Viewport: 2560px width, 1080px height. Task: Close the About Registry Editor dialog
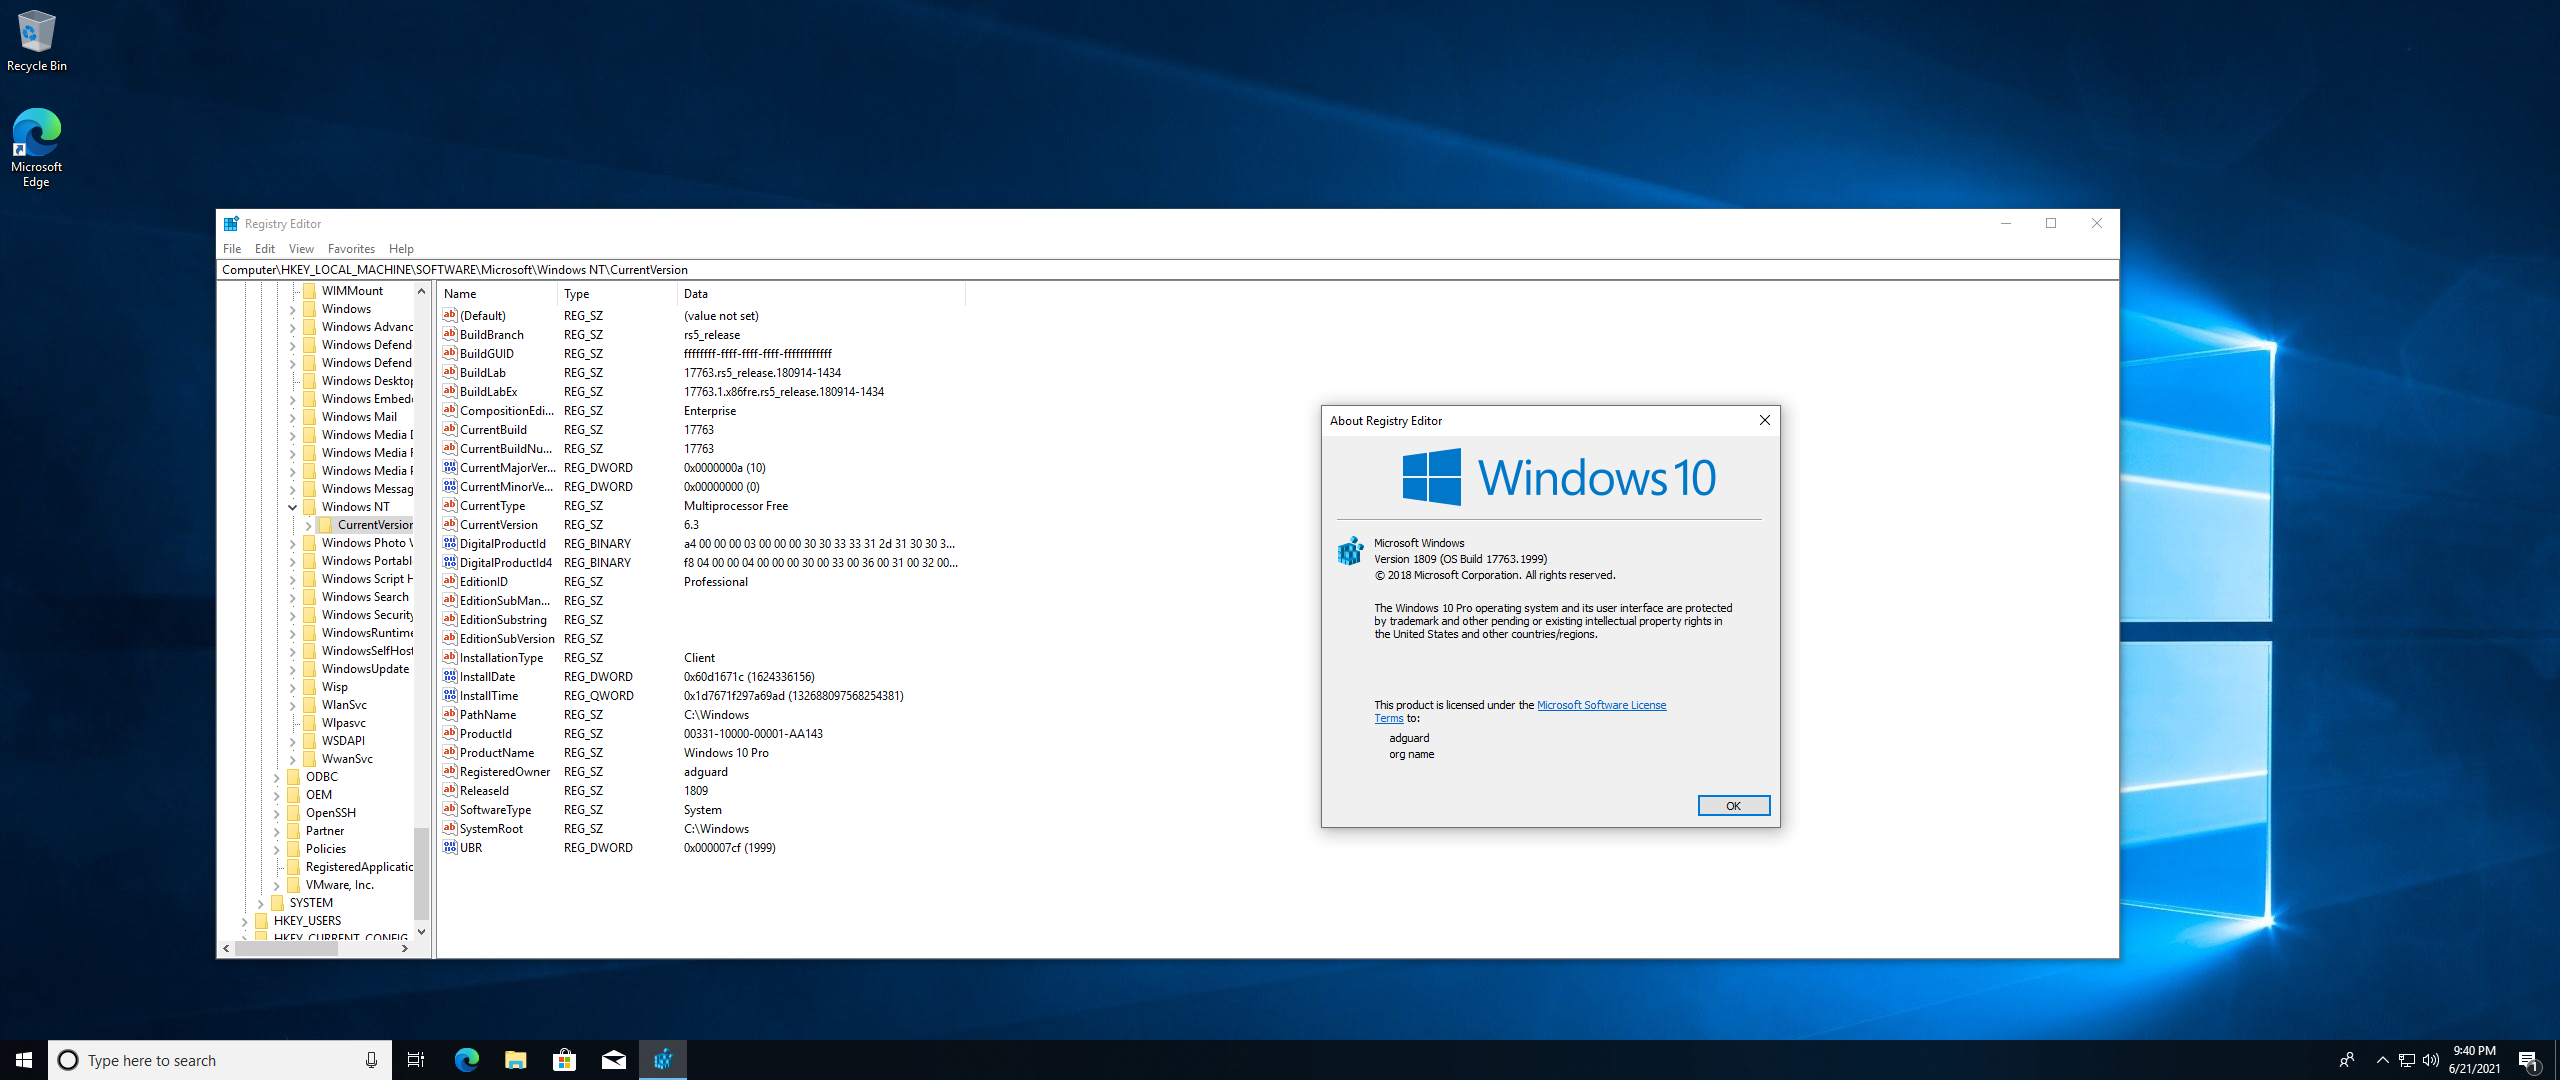[1764, 421]
